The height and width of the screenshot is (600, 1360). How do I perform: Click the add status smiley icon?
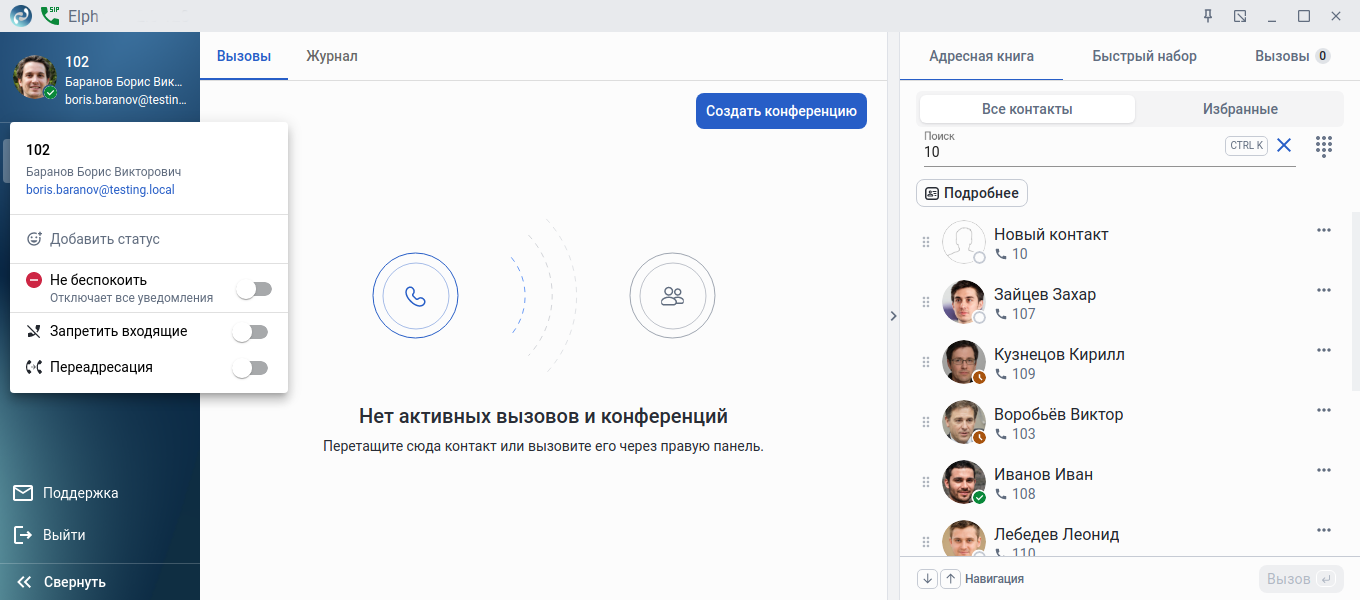pyautogui.click(x=35, y=239)
